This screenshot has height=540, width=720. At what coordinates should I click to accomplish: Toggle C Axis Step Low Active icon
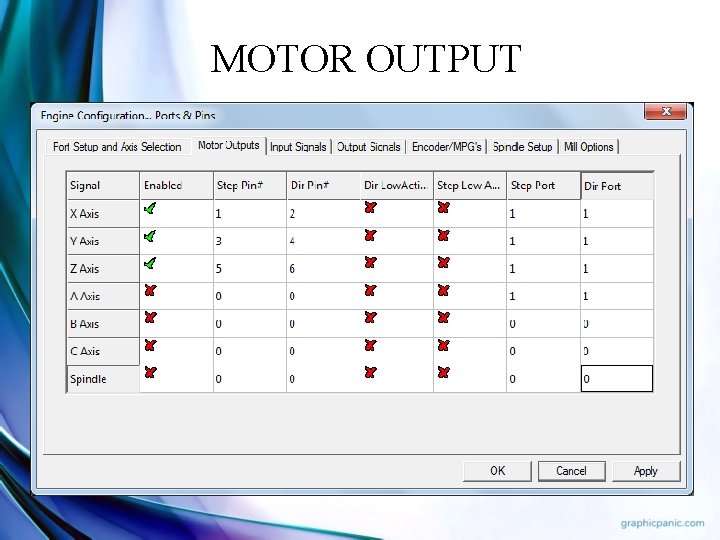[444, 345]
